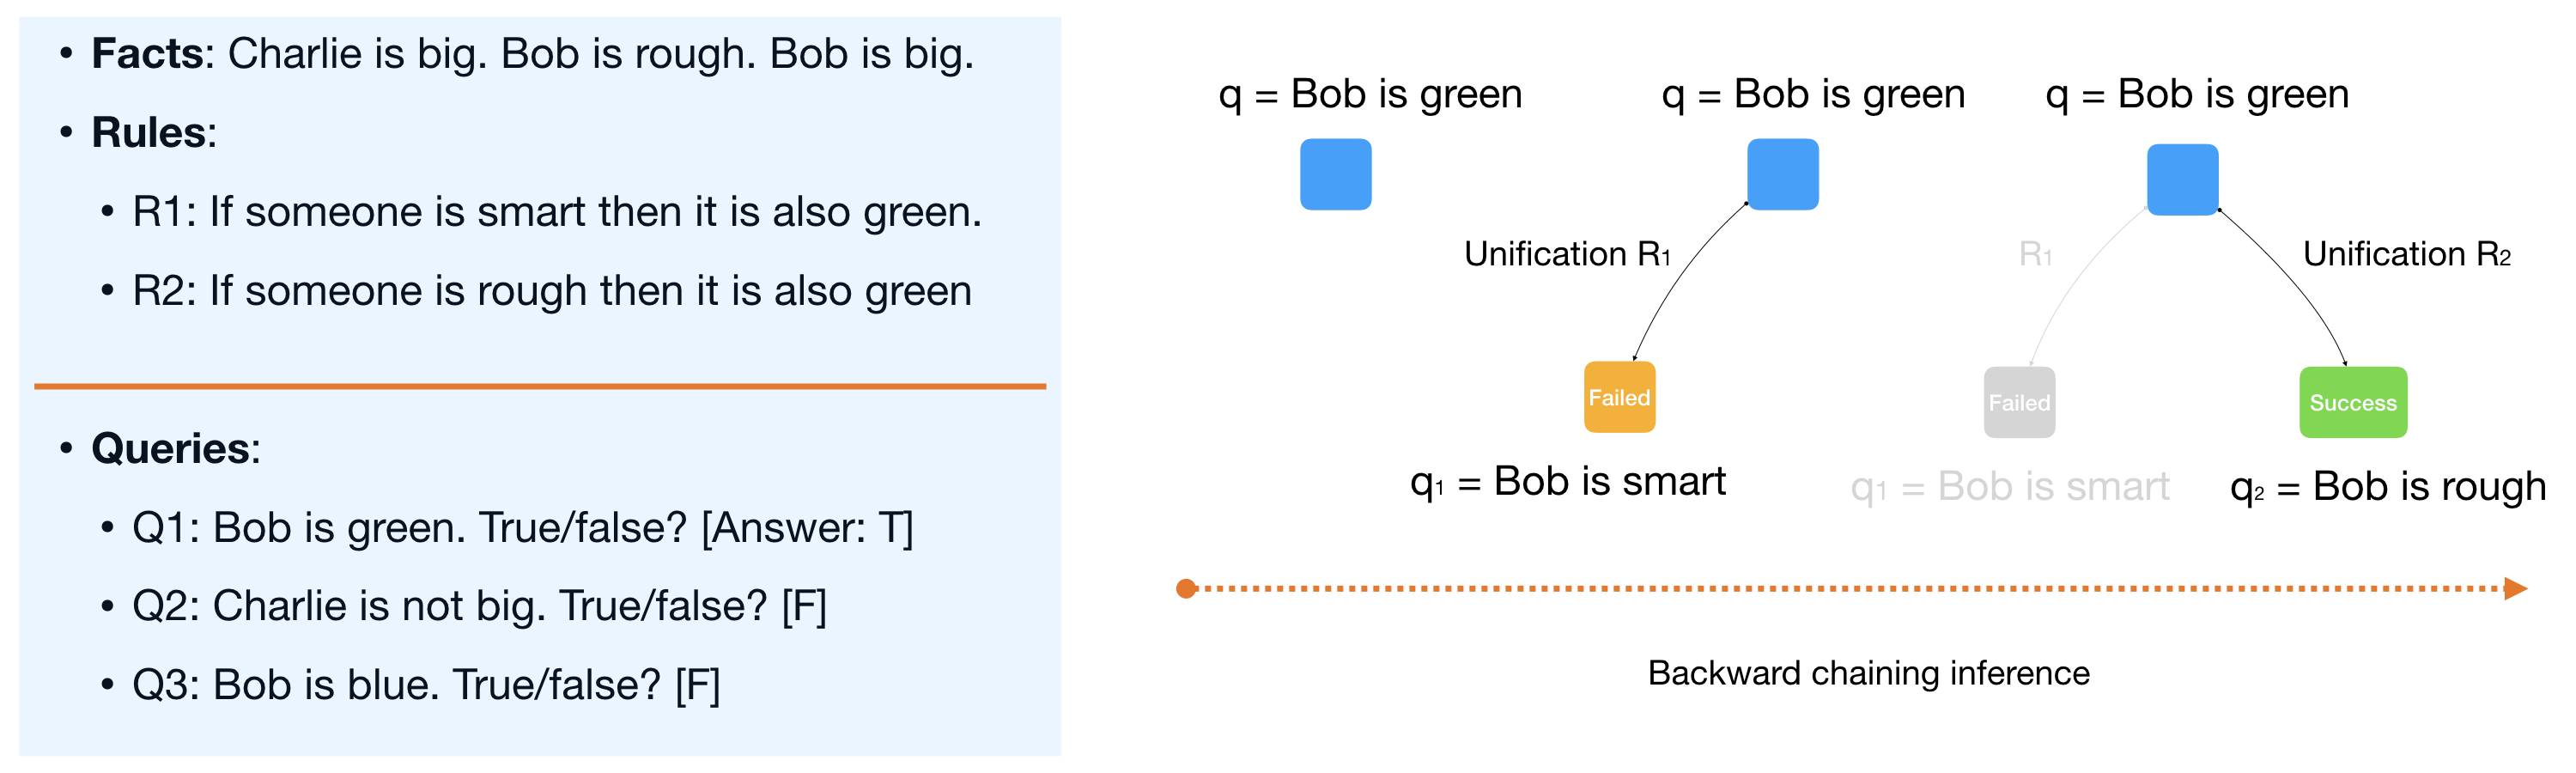Click the "q1 = Bob is smart" black label
Viewport: 2576px width, 773px height.
(x=1567, y=482)
